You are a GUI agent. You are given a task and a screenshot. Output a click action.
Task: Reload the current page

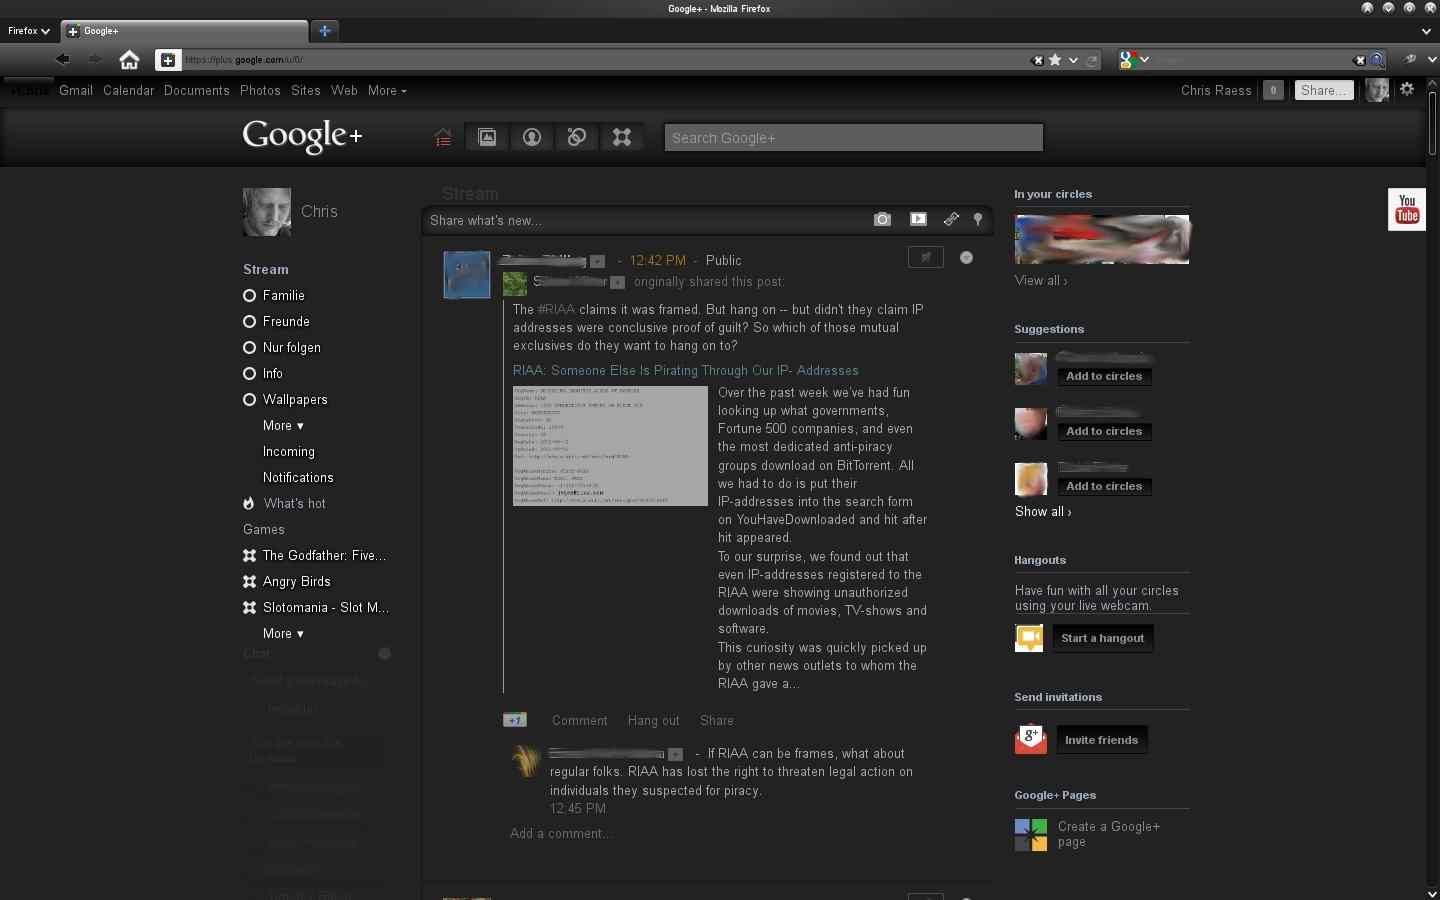coord(1092,60)
